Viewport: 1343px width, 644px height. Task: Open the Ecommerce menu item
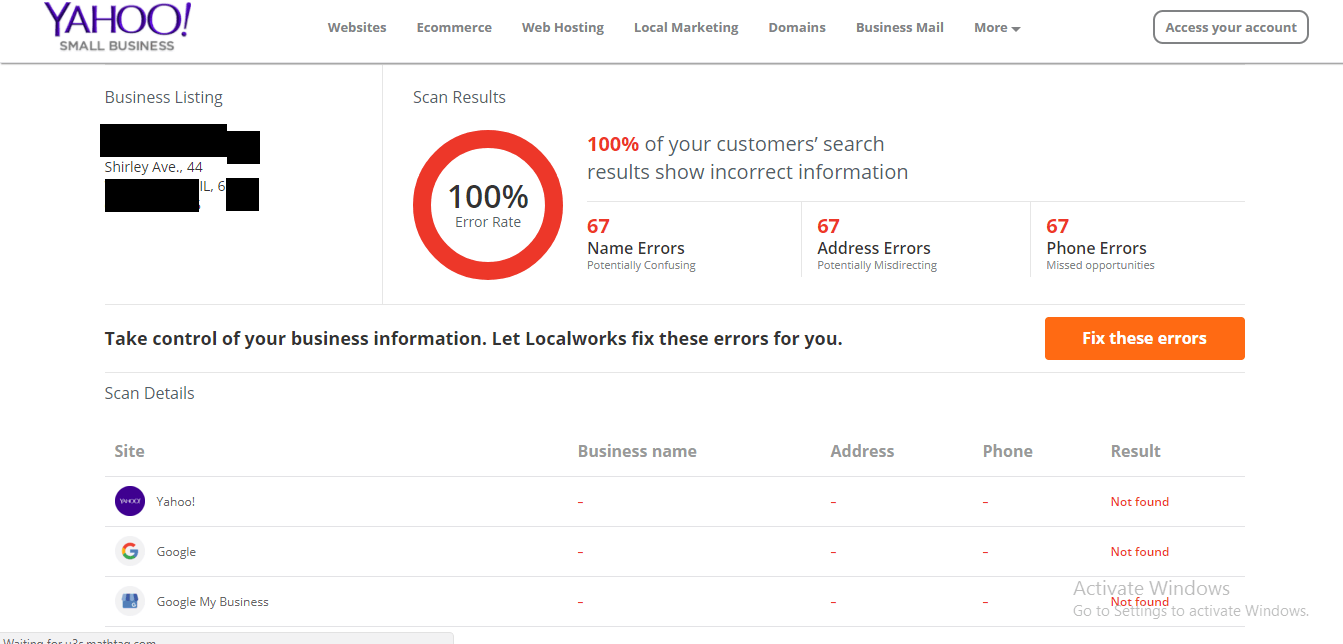click(x=454, y=27)
